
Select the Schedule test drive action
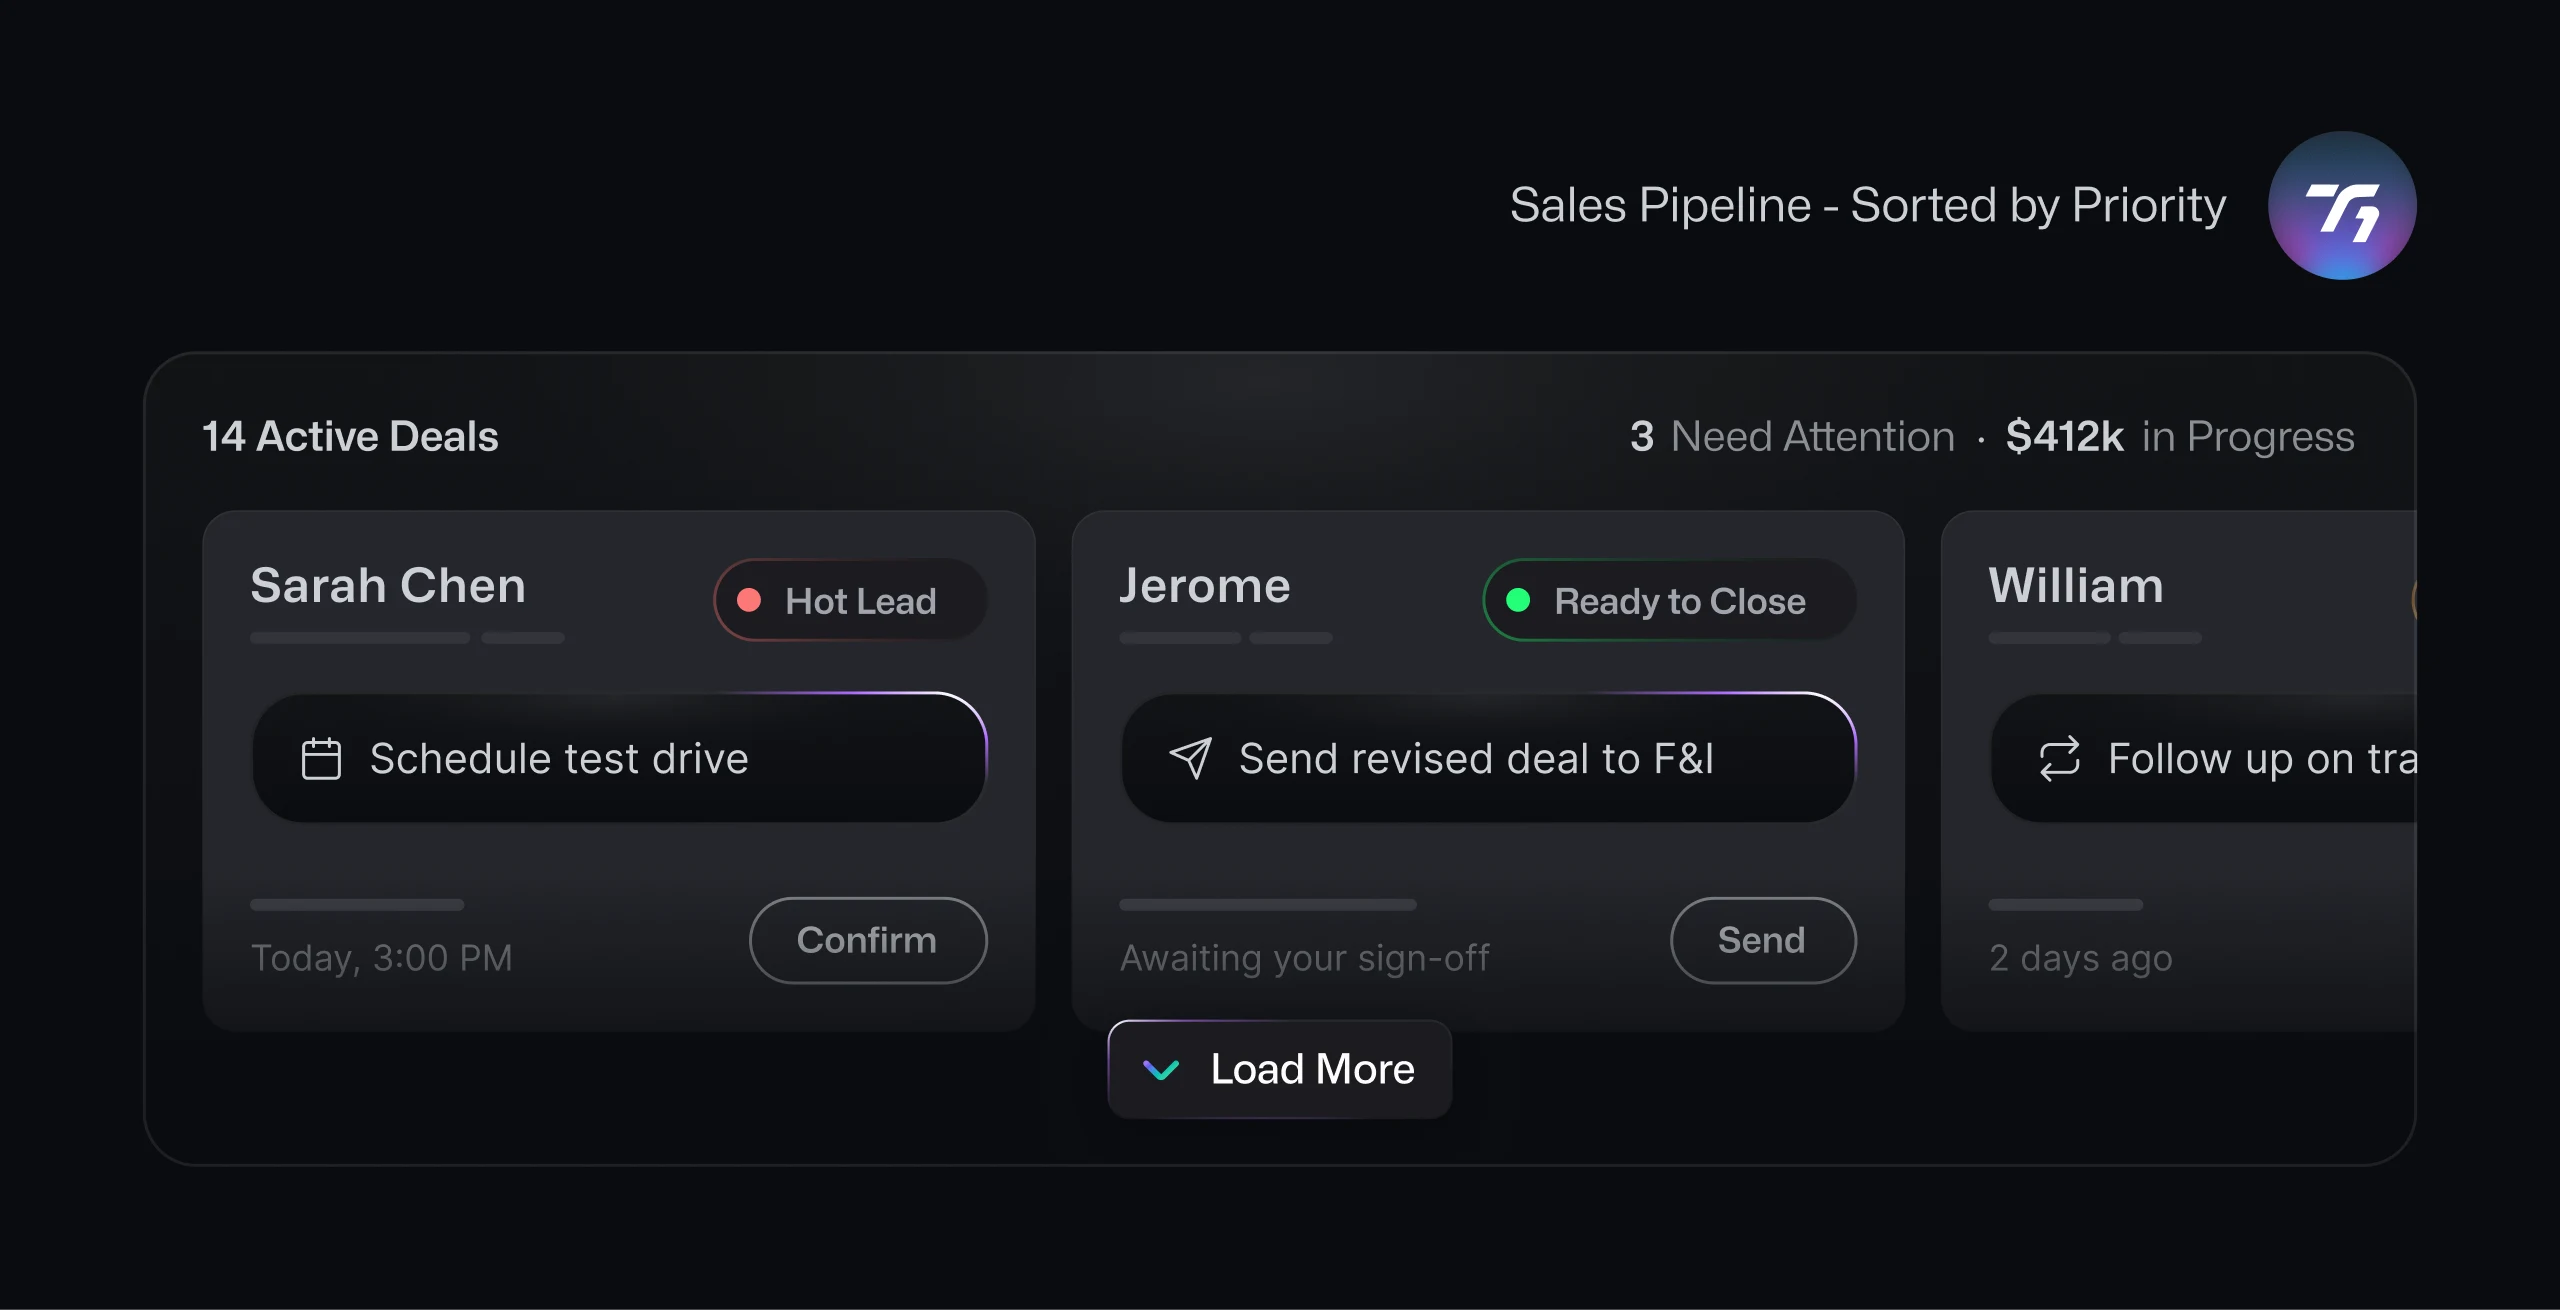point(620,758)
